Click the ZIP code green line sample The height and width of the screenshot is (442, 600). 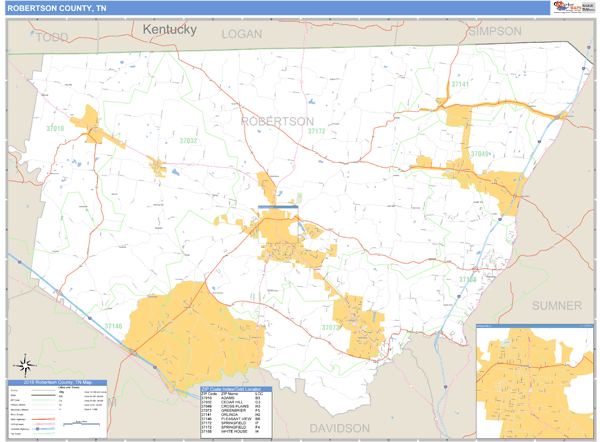pyautogui.click(x=43, y=400)
